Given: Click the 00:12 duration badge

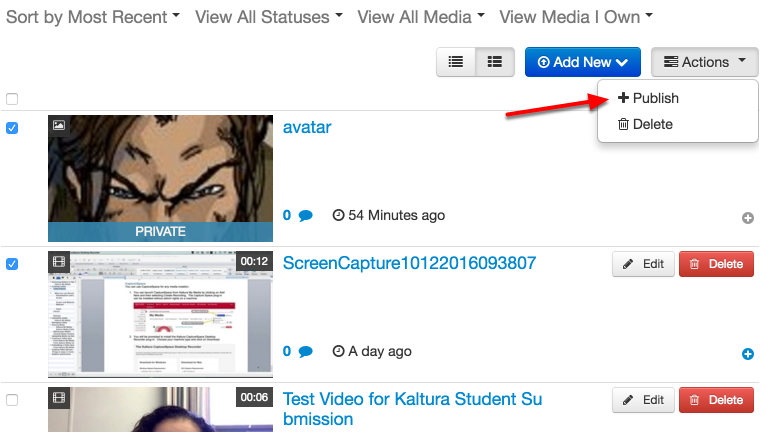Looking at the screenshot, I should (254, 261).
